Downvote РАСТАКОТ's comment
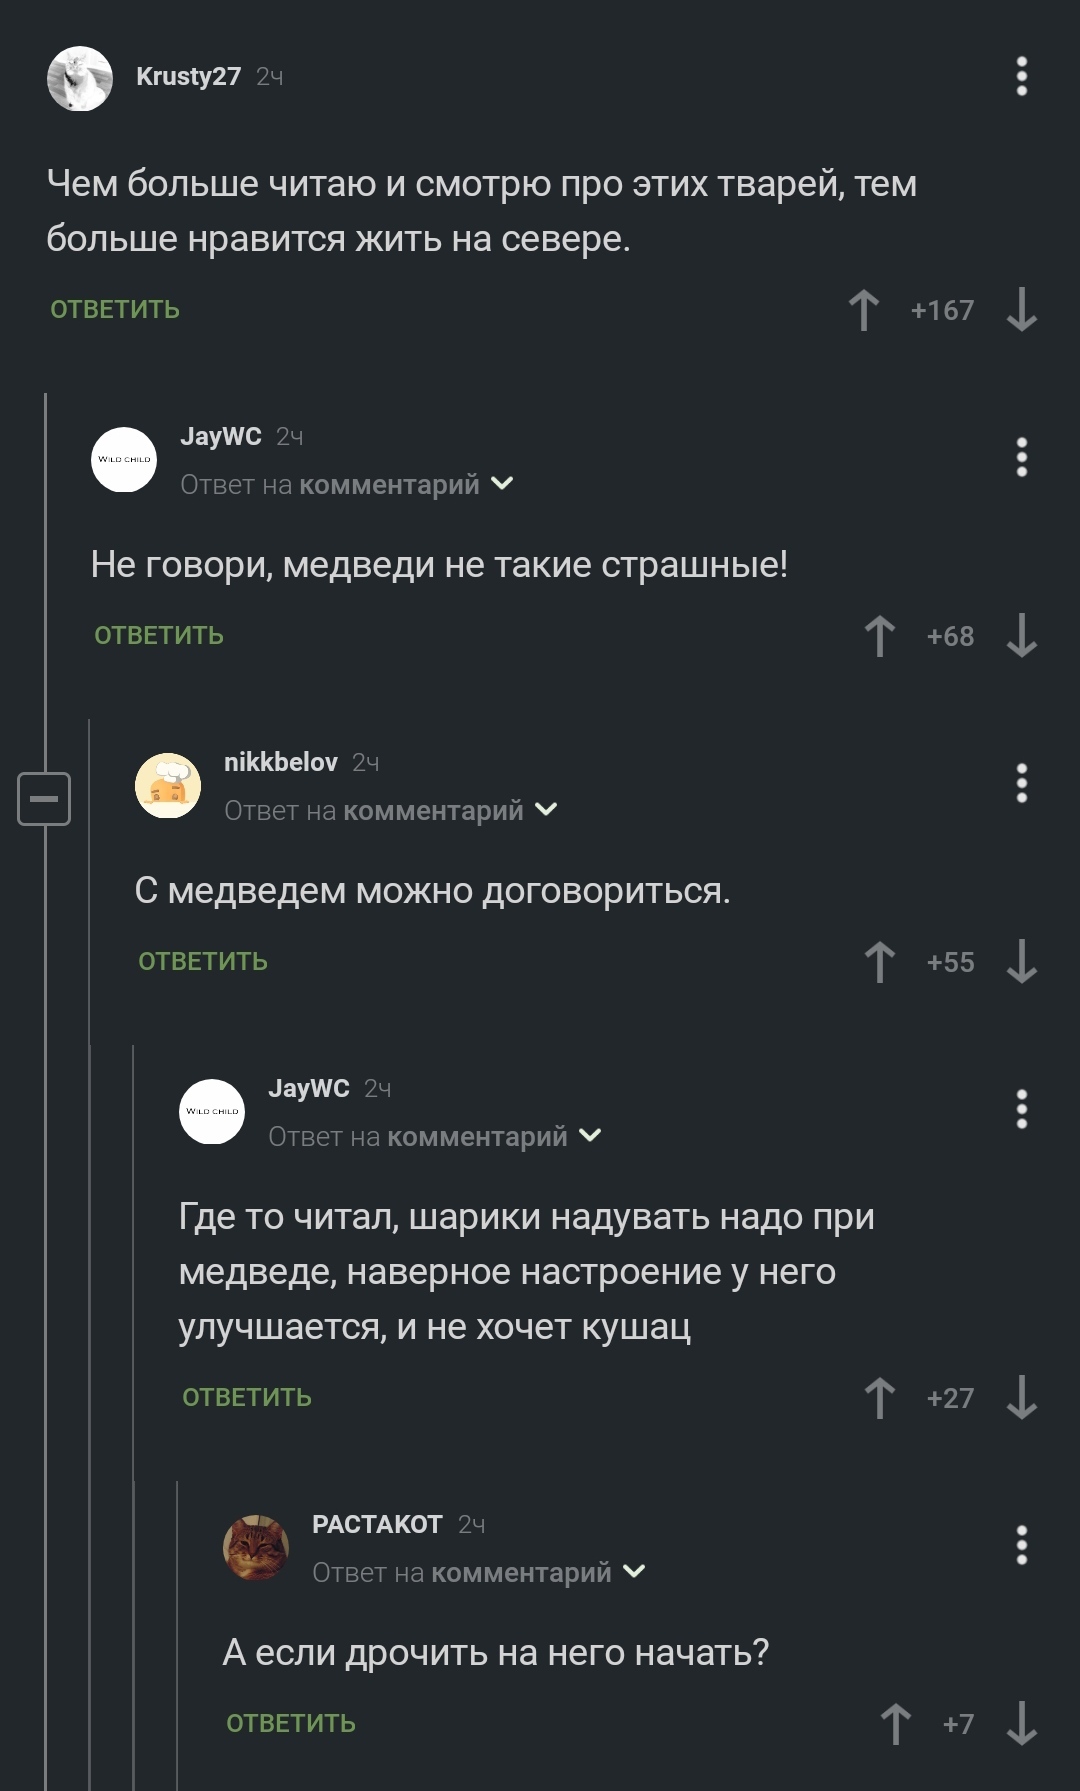Viewport: 1080px width, 1791px height. 1021,1724
